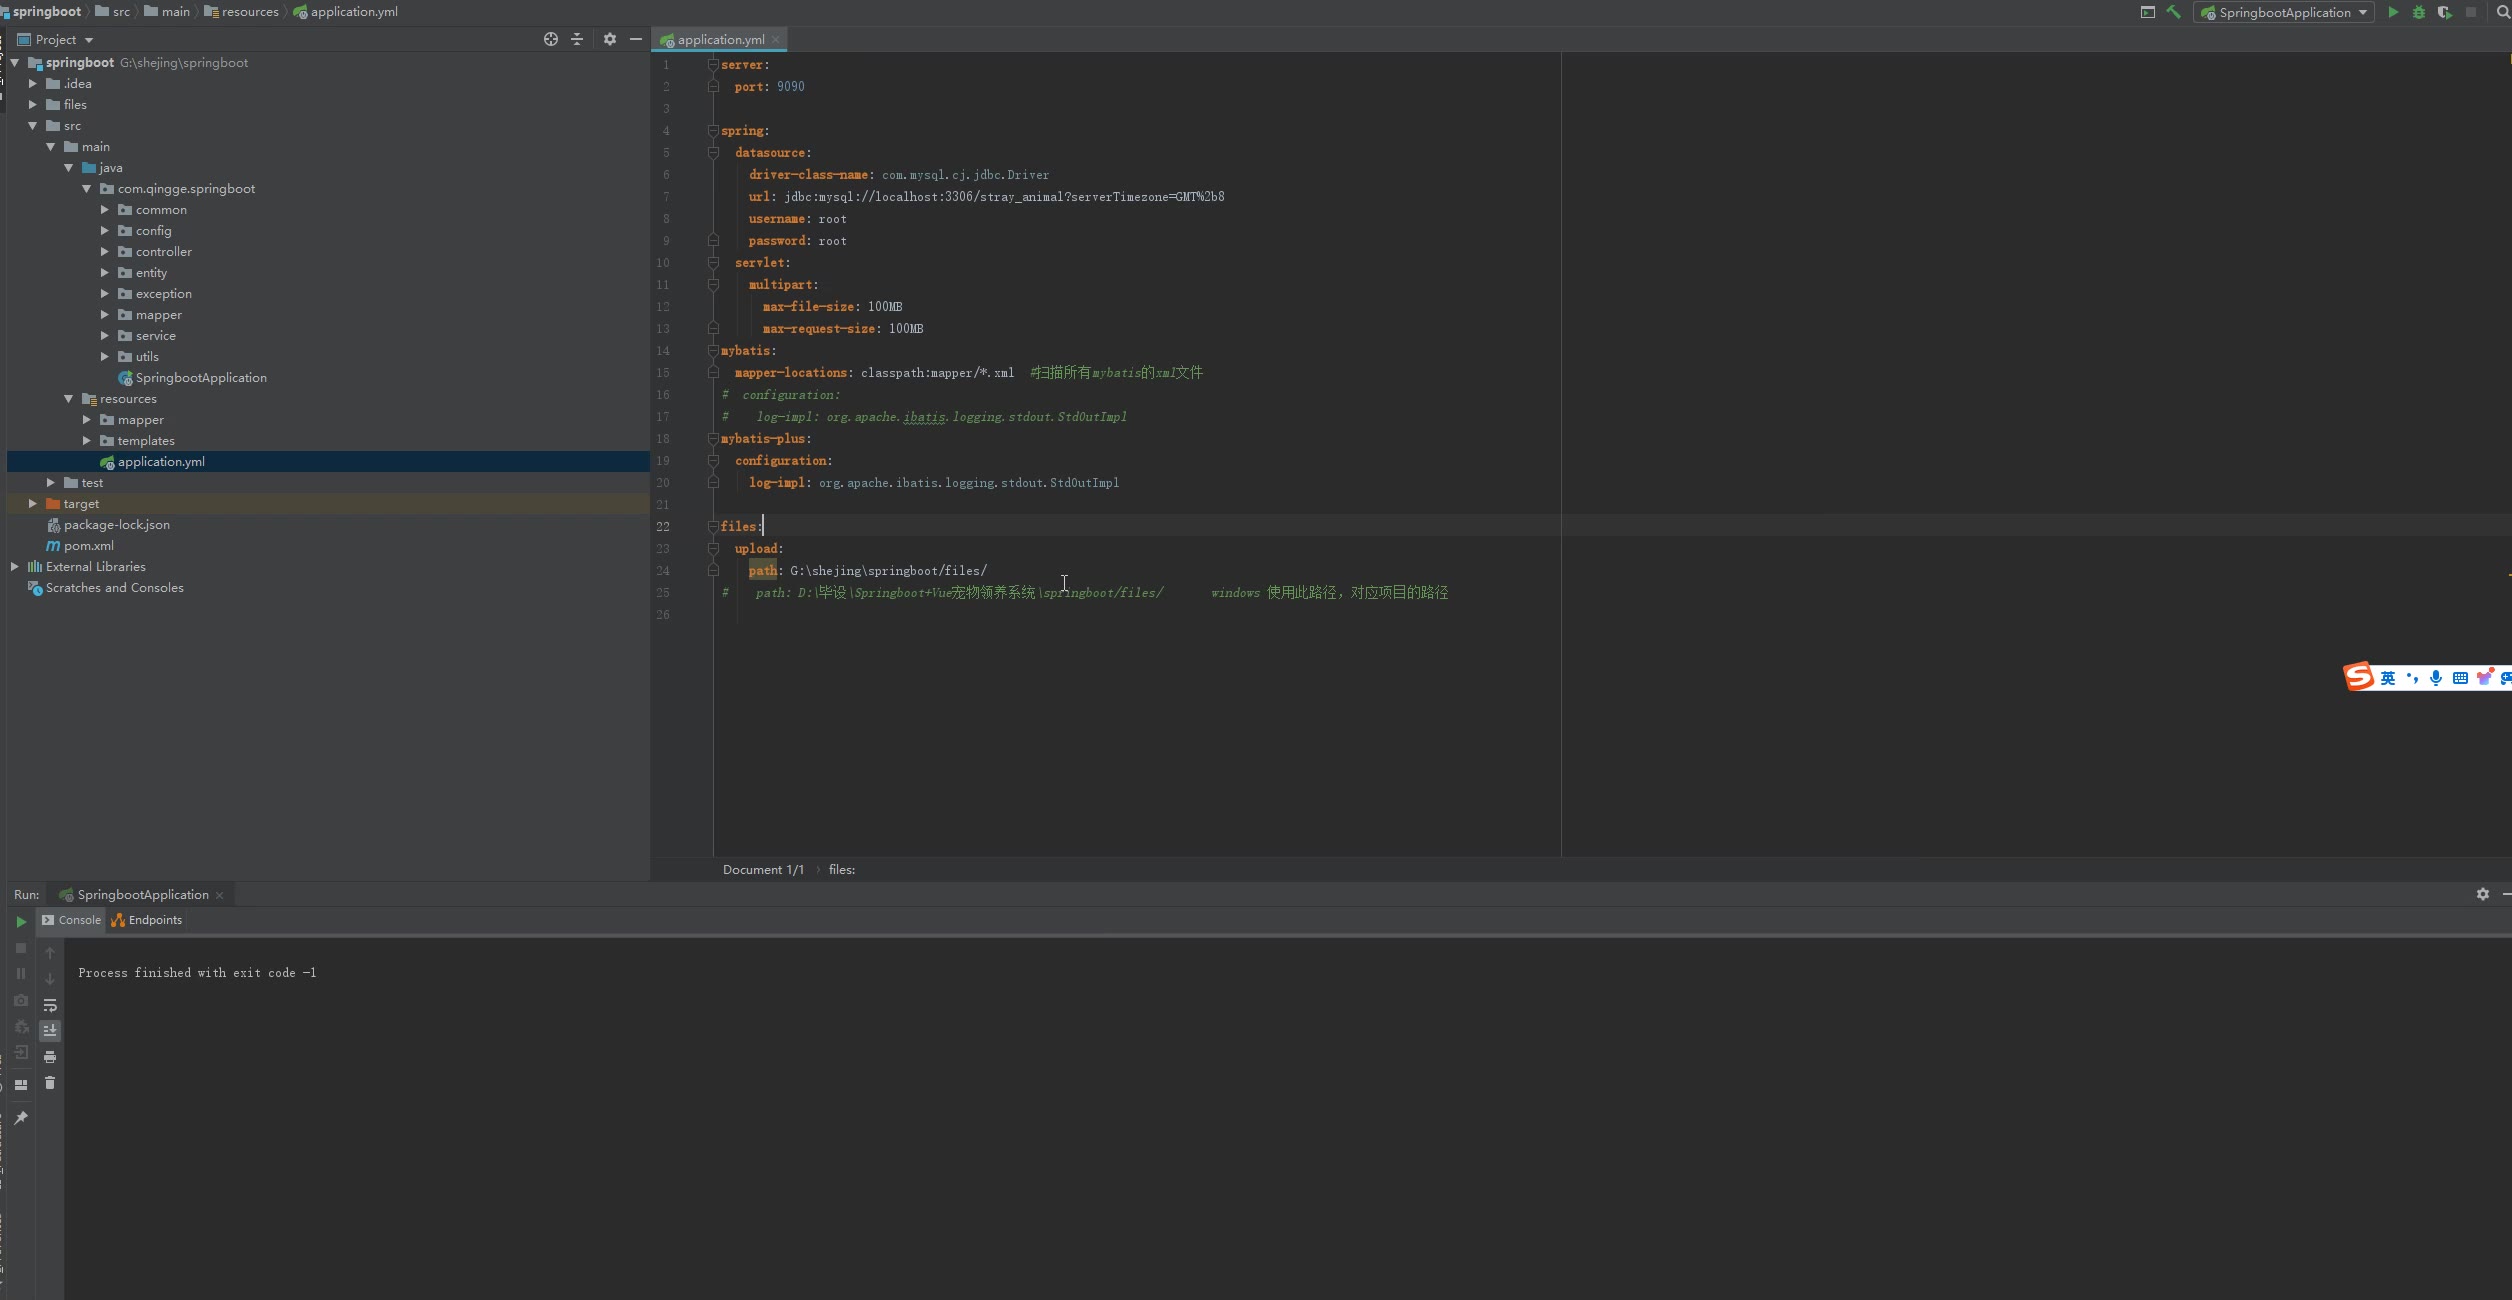Expand the controller package folder
2512x1300 pixels.
coord(105,252)
